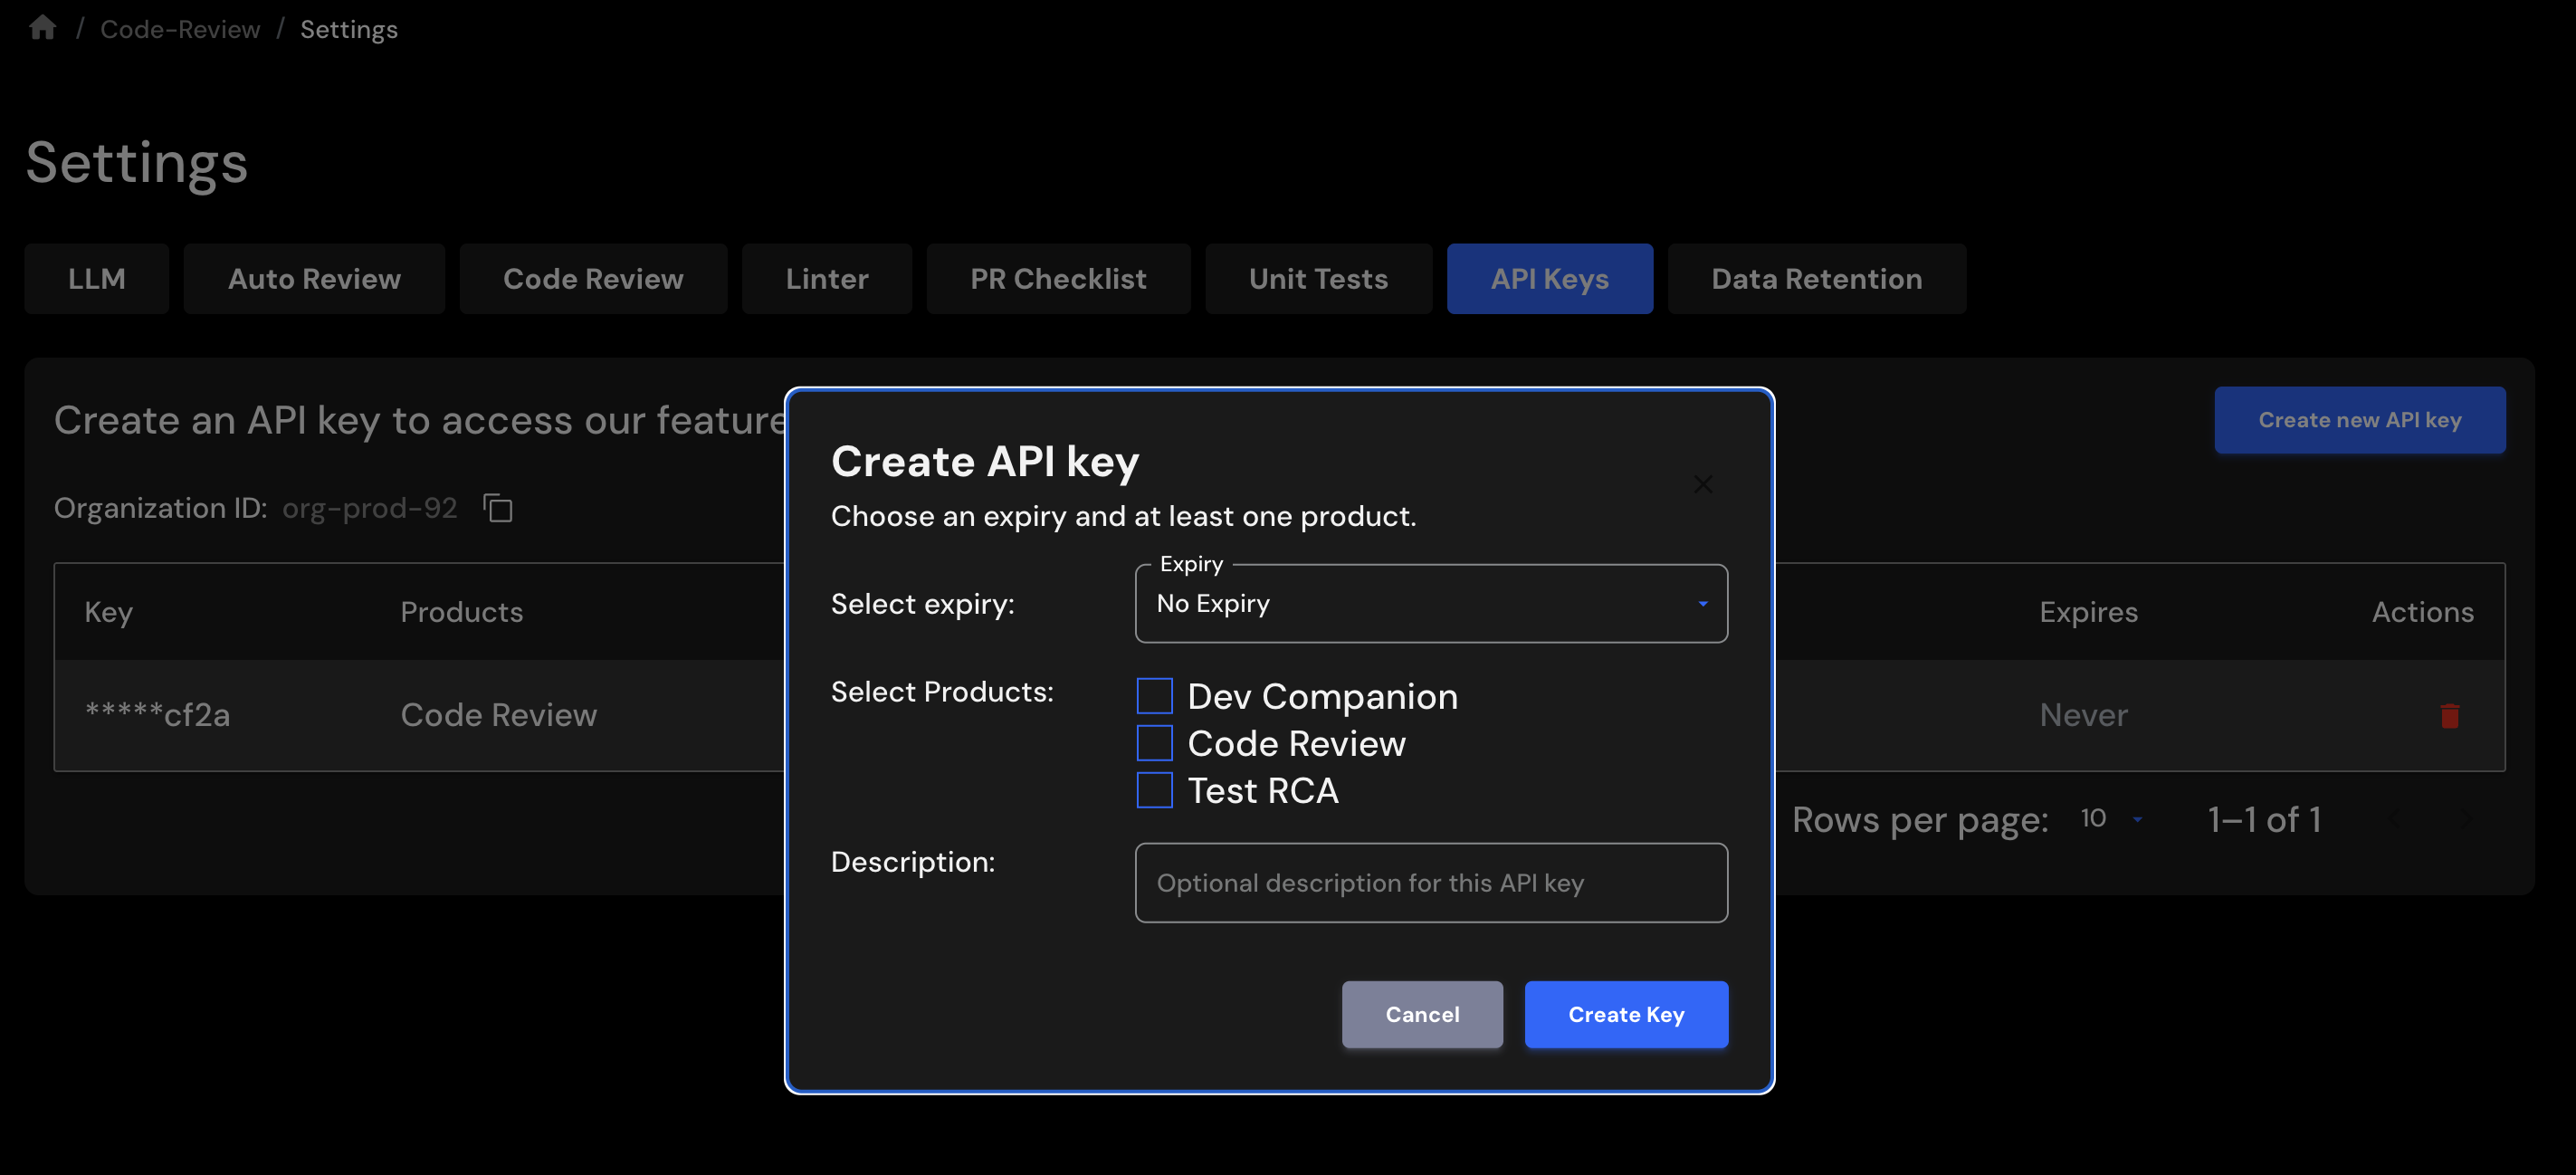The image size is (2576, 1175).
Task: Click Create new API key button
Action: 2359,420
